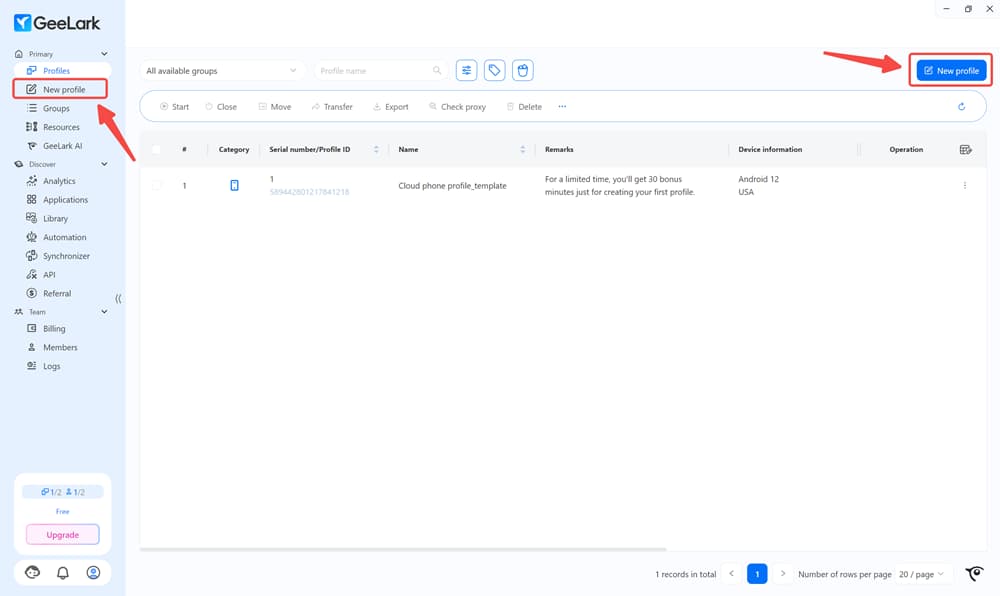Collapse the Discover section in the sidebar
Screen dimensions: 1000x596
[x=104, y=163]
